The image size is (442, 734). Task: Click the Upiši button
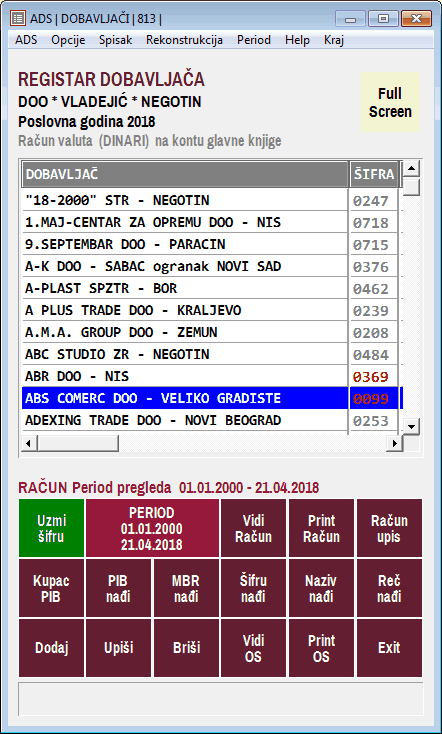(x=118, y=648)
